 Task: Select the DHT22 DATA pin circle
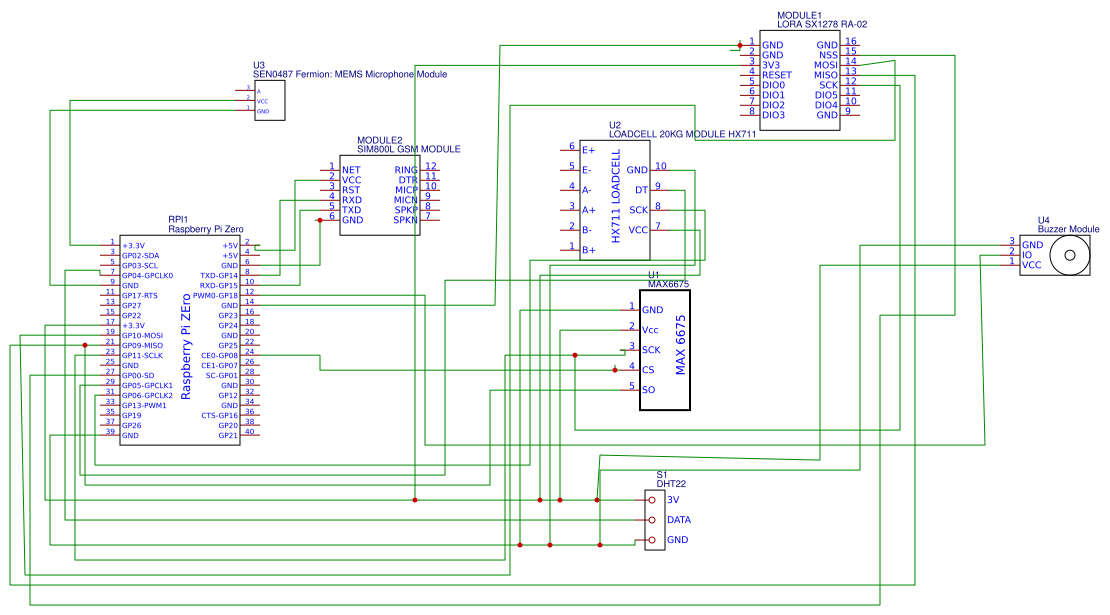pos(652,520)
